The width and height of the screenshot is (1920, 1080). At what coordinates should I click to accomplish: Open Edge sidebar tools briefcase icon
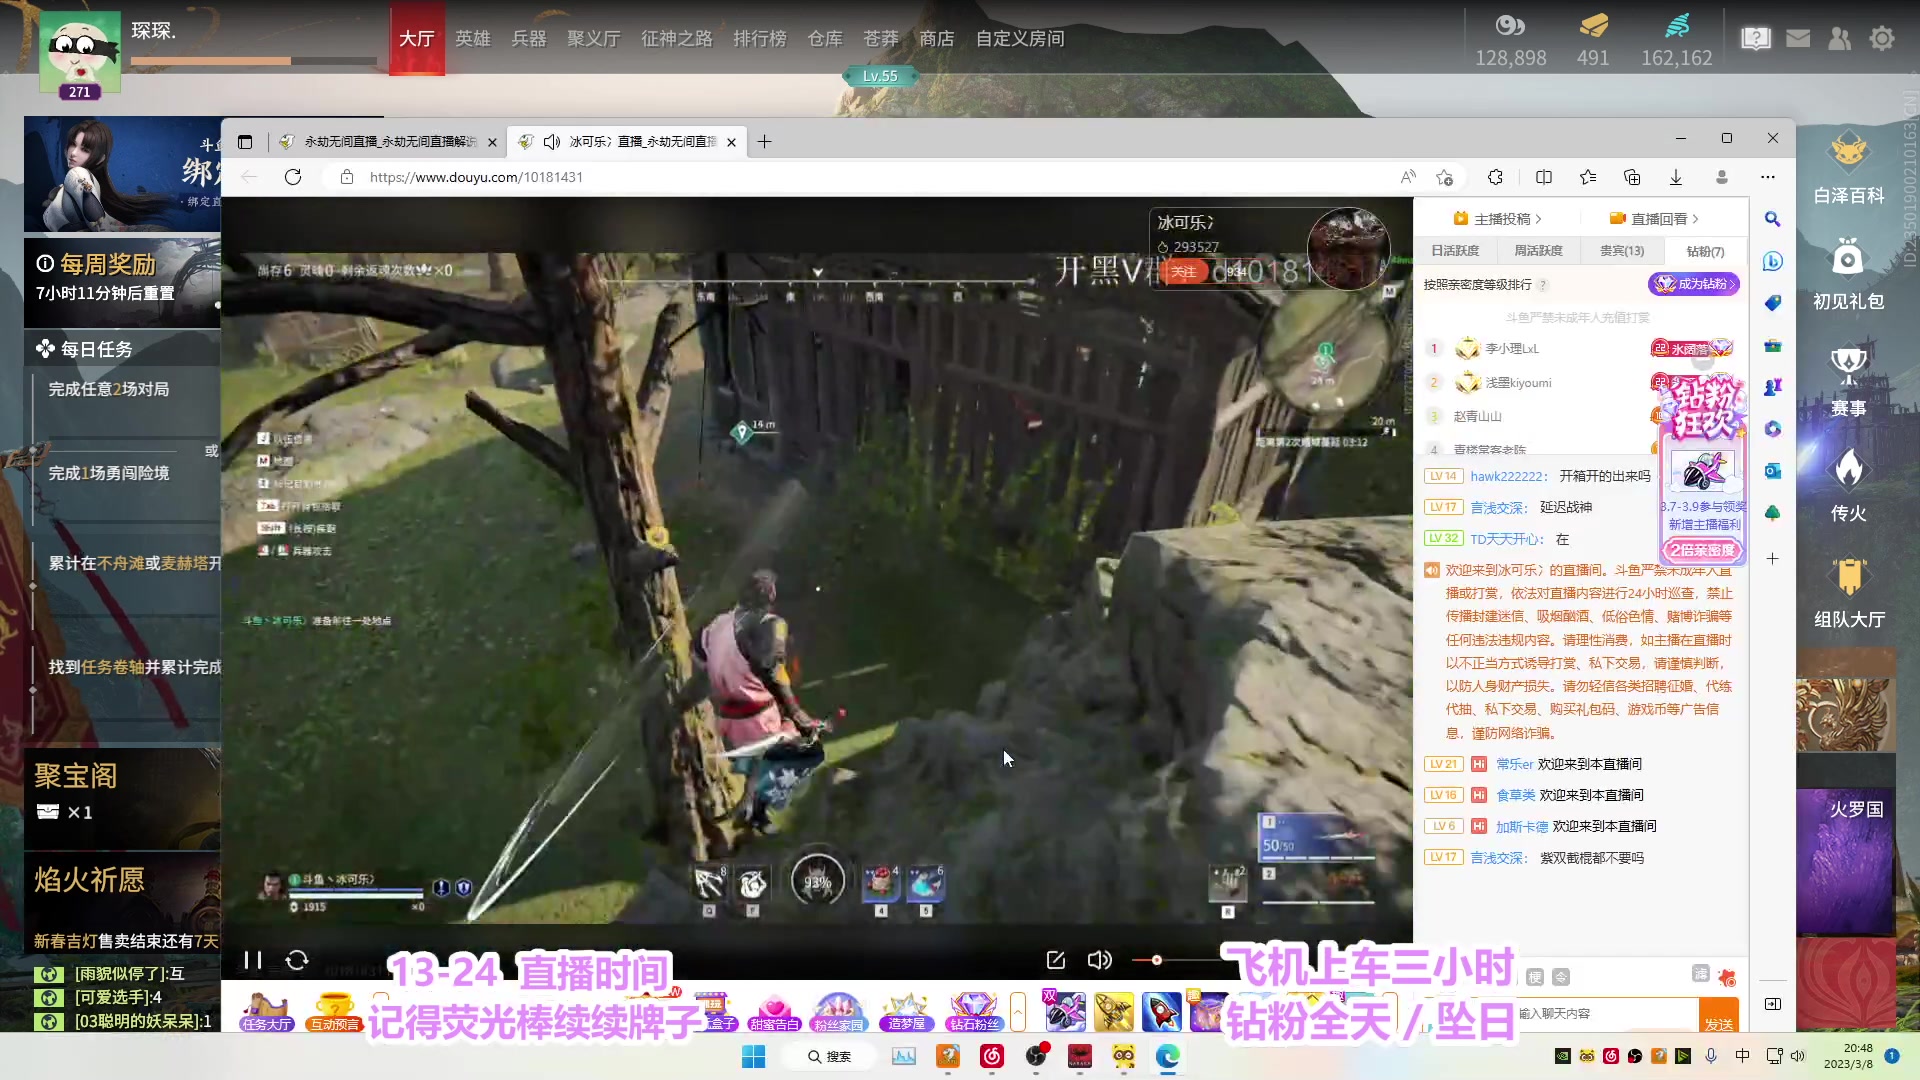[x=1773, y=345]
